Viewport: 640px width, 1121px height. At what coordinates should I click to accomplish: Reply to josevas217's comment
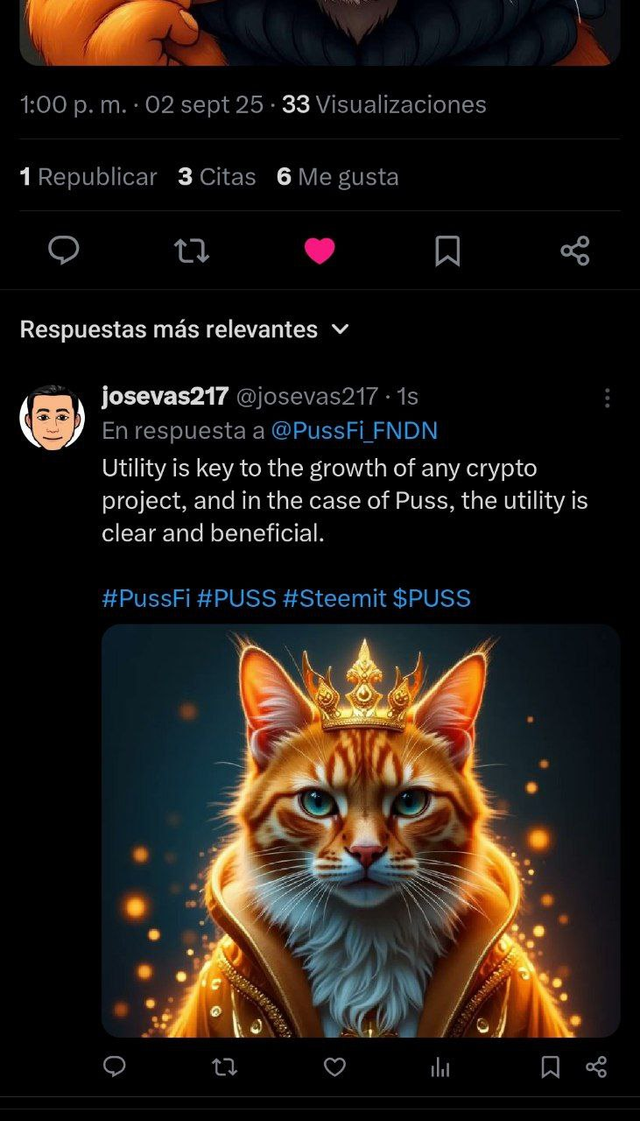pyautogui.click(x=115, y=1067)
